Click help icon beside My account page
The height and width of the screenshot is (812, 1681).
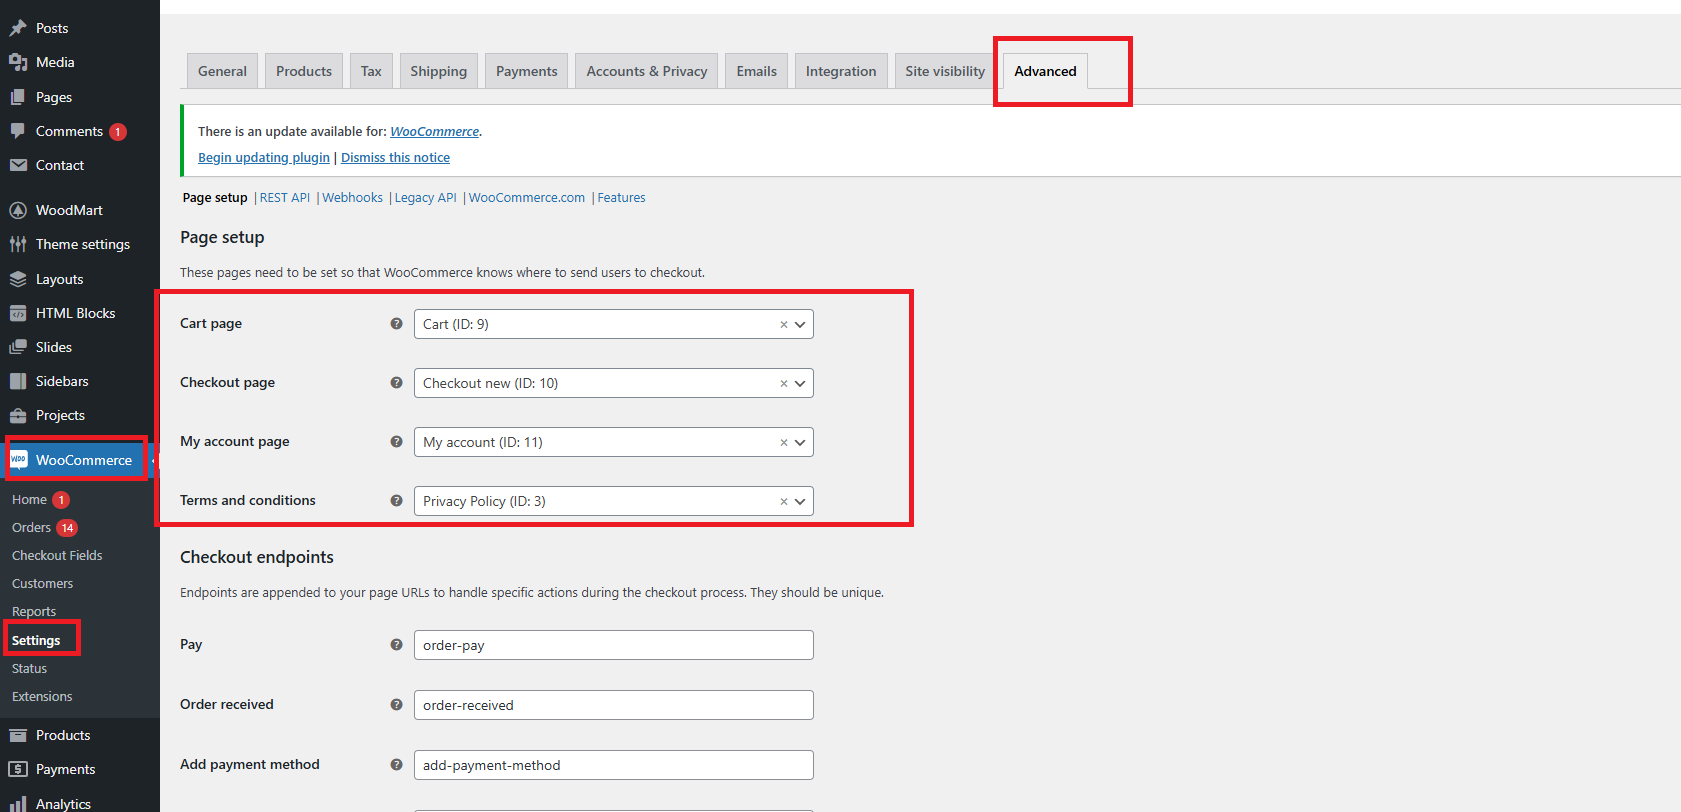click(396, 441)
